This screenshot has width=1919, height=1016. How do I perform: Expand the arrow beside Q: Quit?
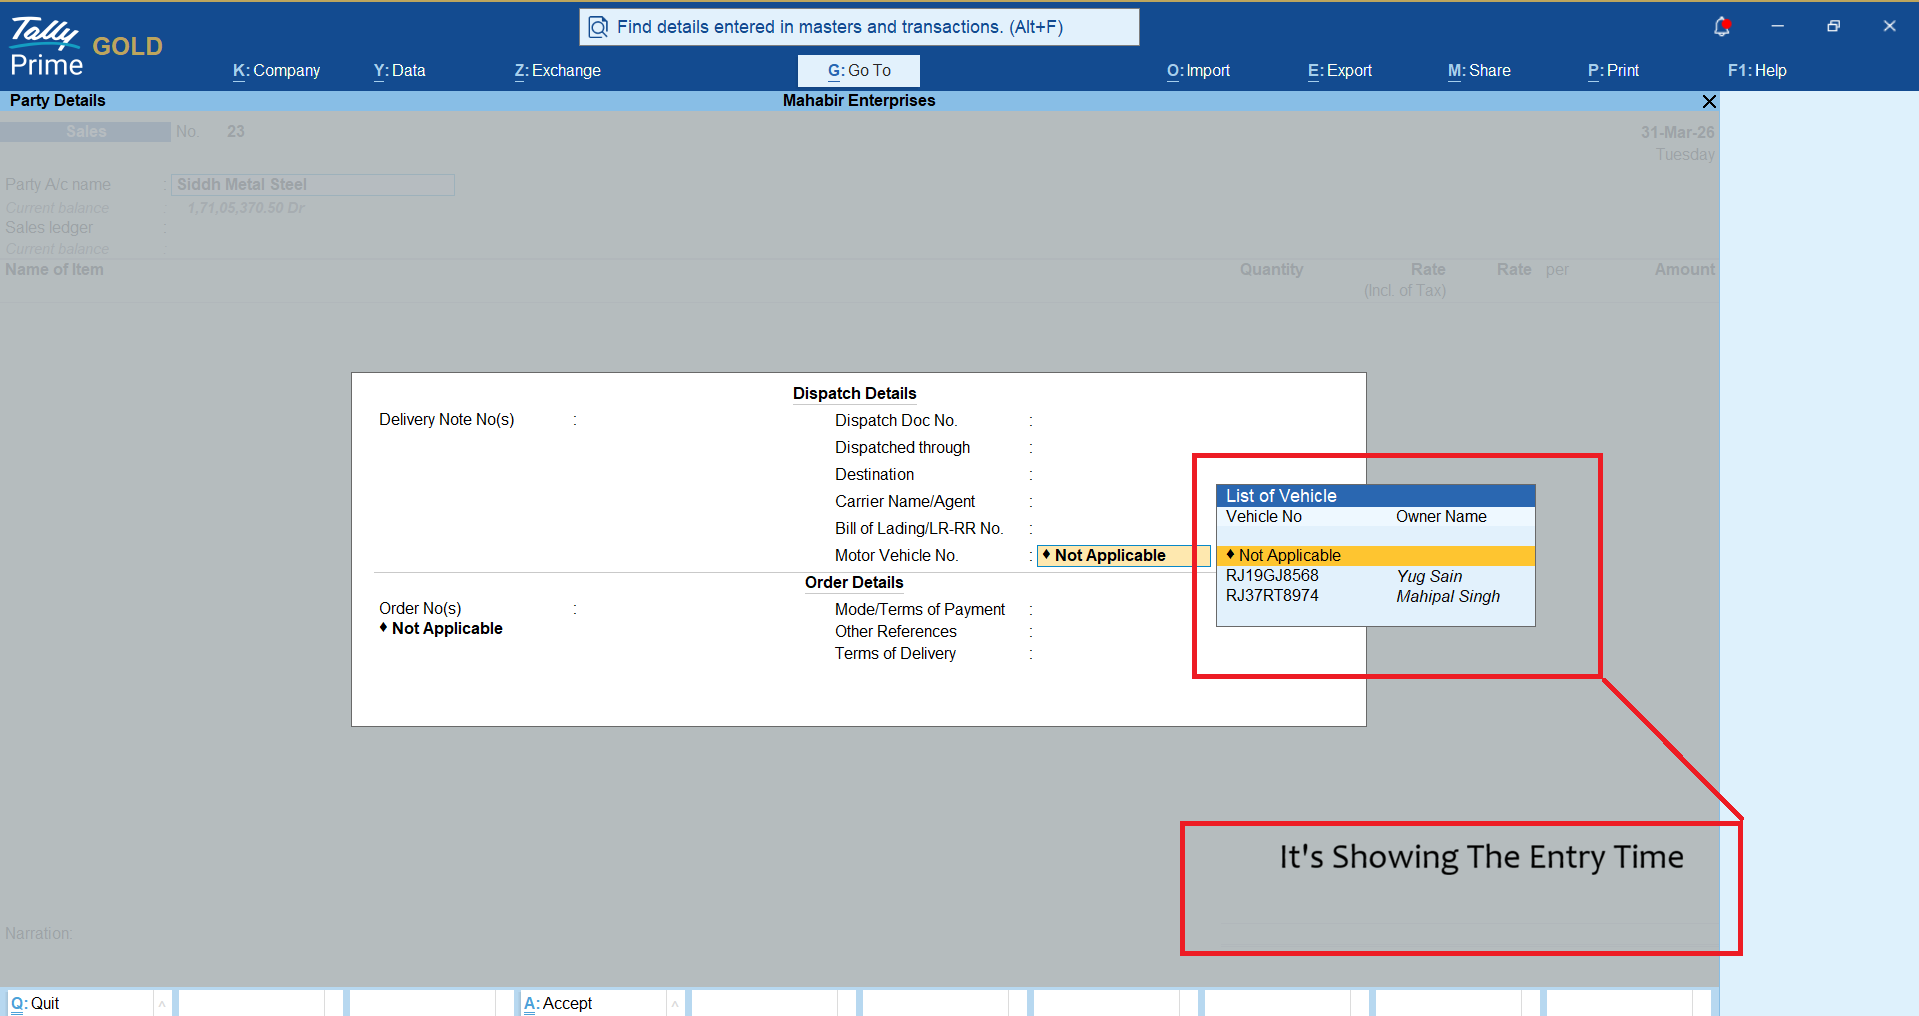(162, 1004)
